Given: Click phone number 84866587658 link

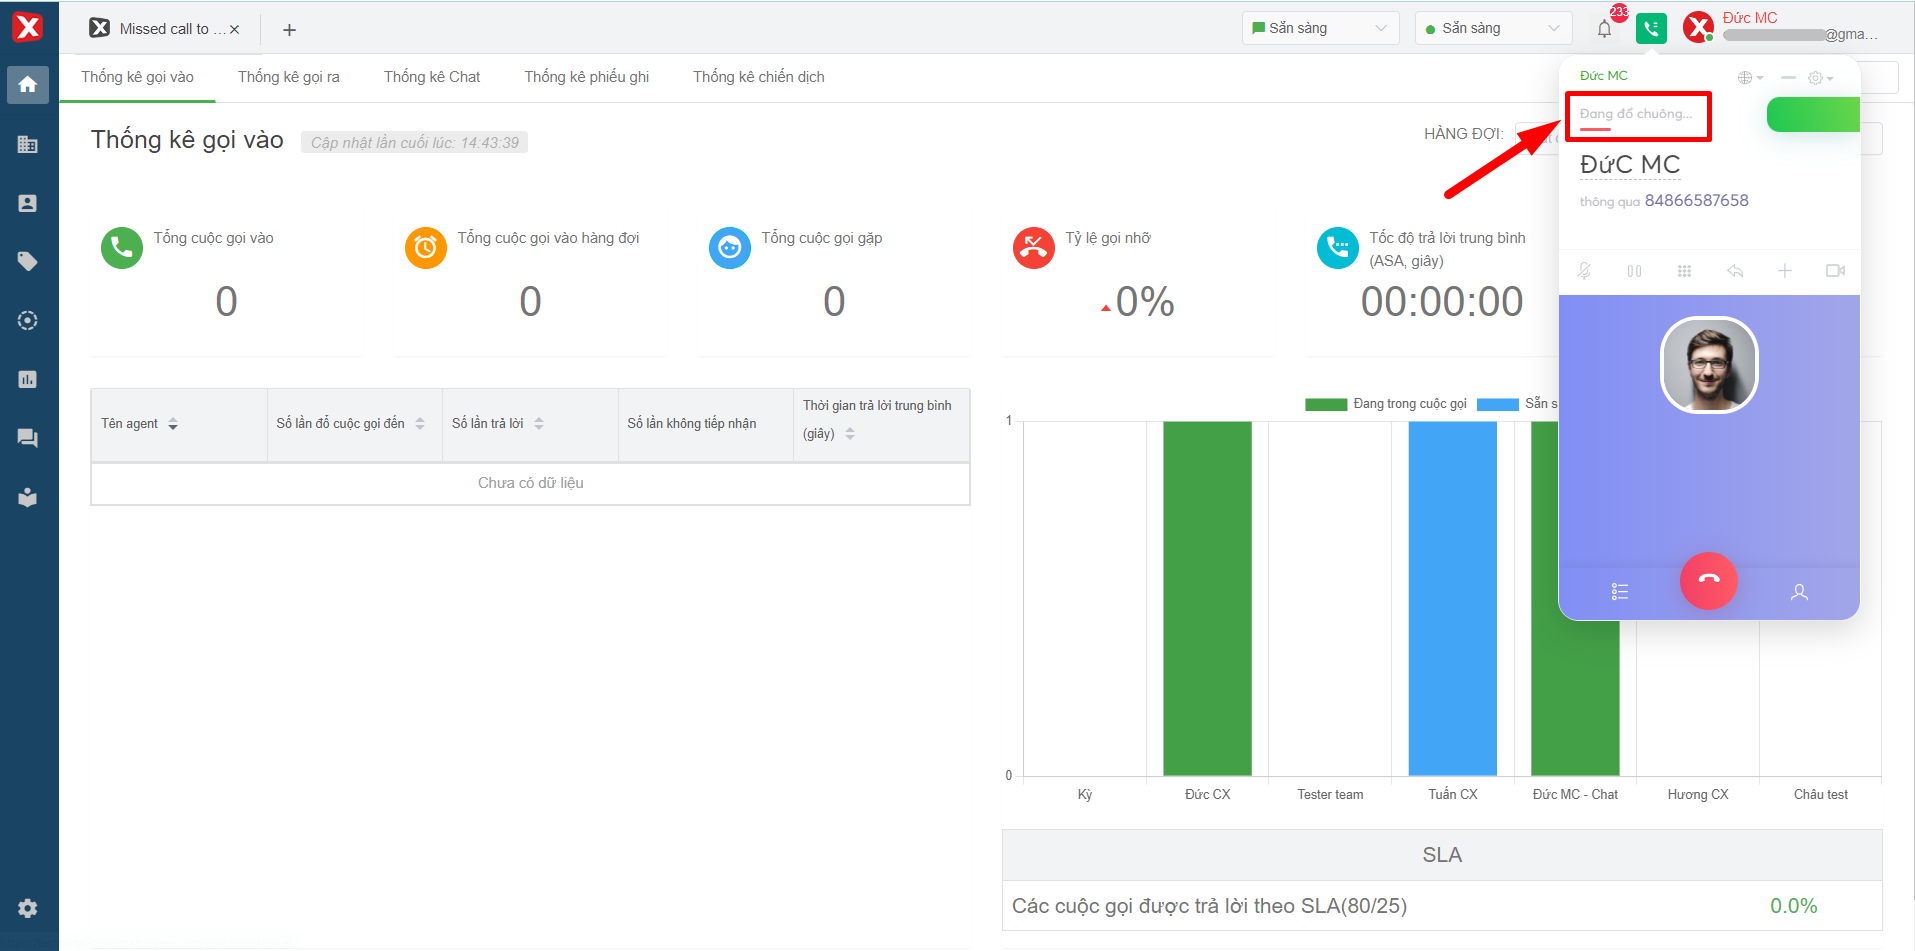Looking at the screenshot, I should [1696, 201].
